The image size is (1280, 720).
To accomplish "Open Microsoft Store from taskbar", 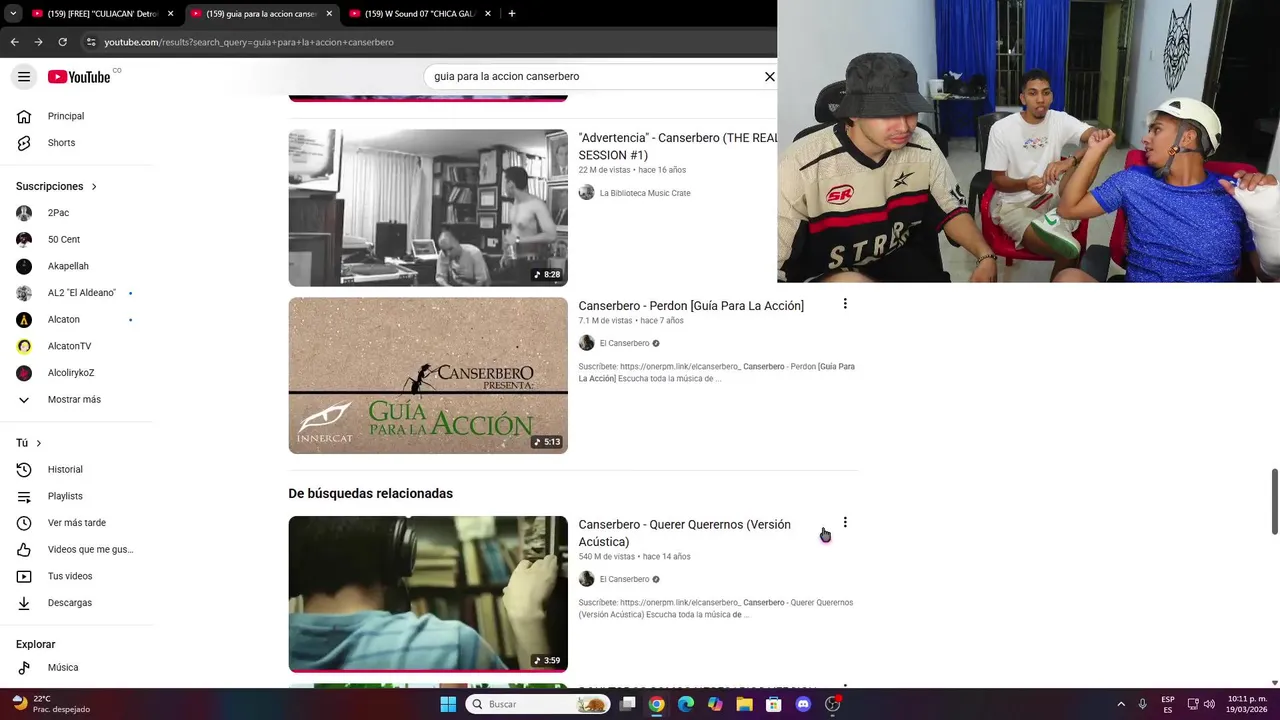I will [773, 704].
